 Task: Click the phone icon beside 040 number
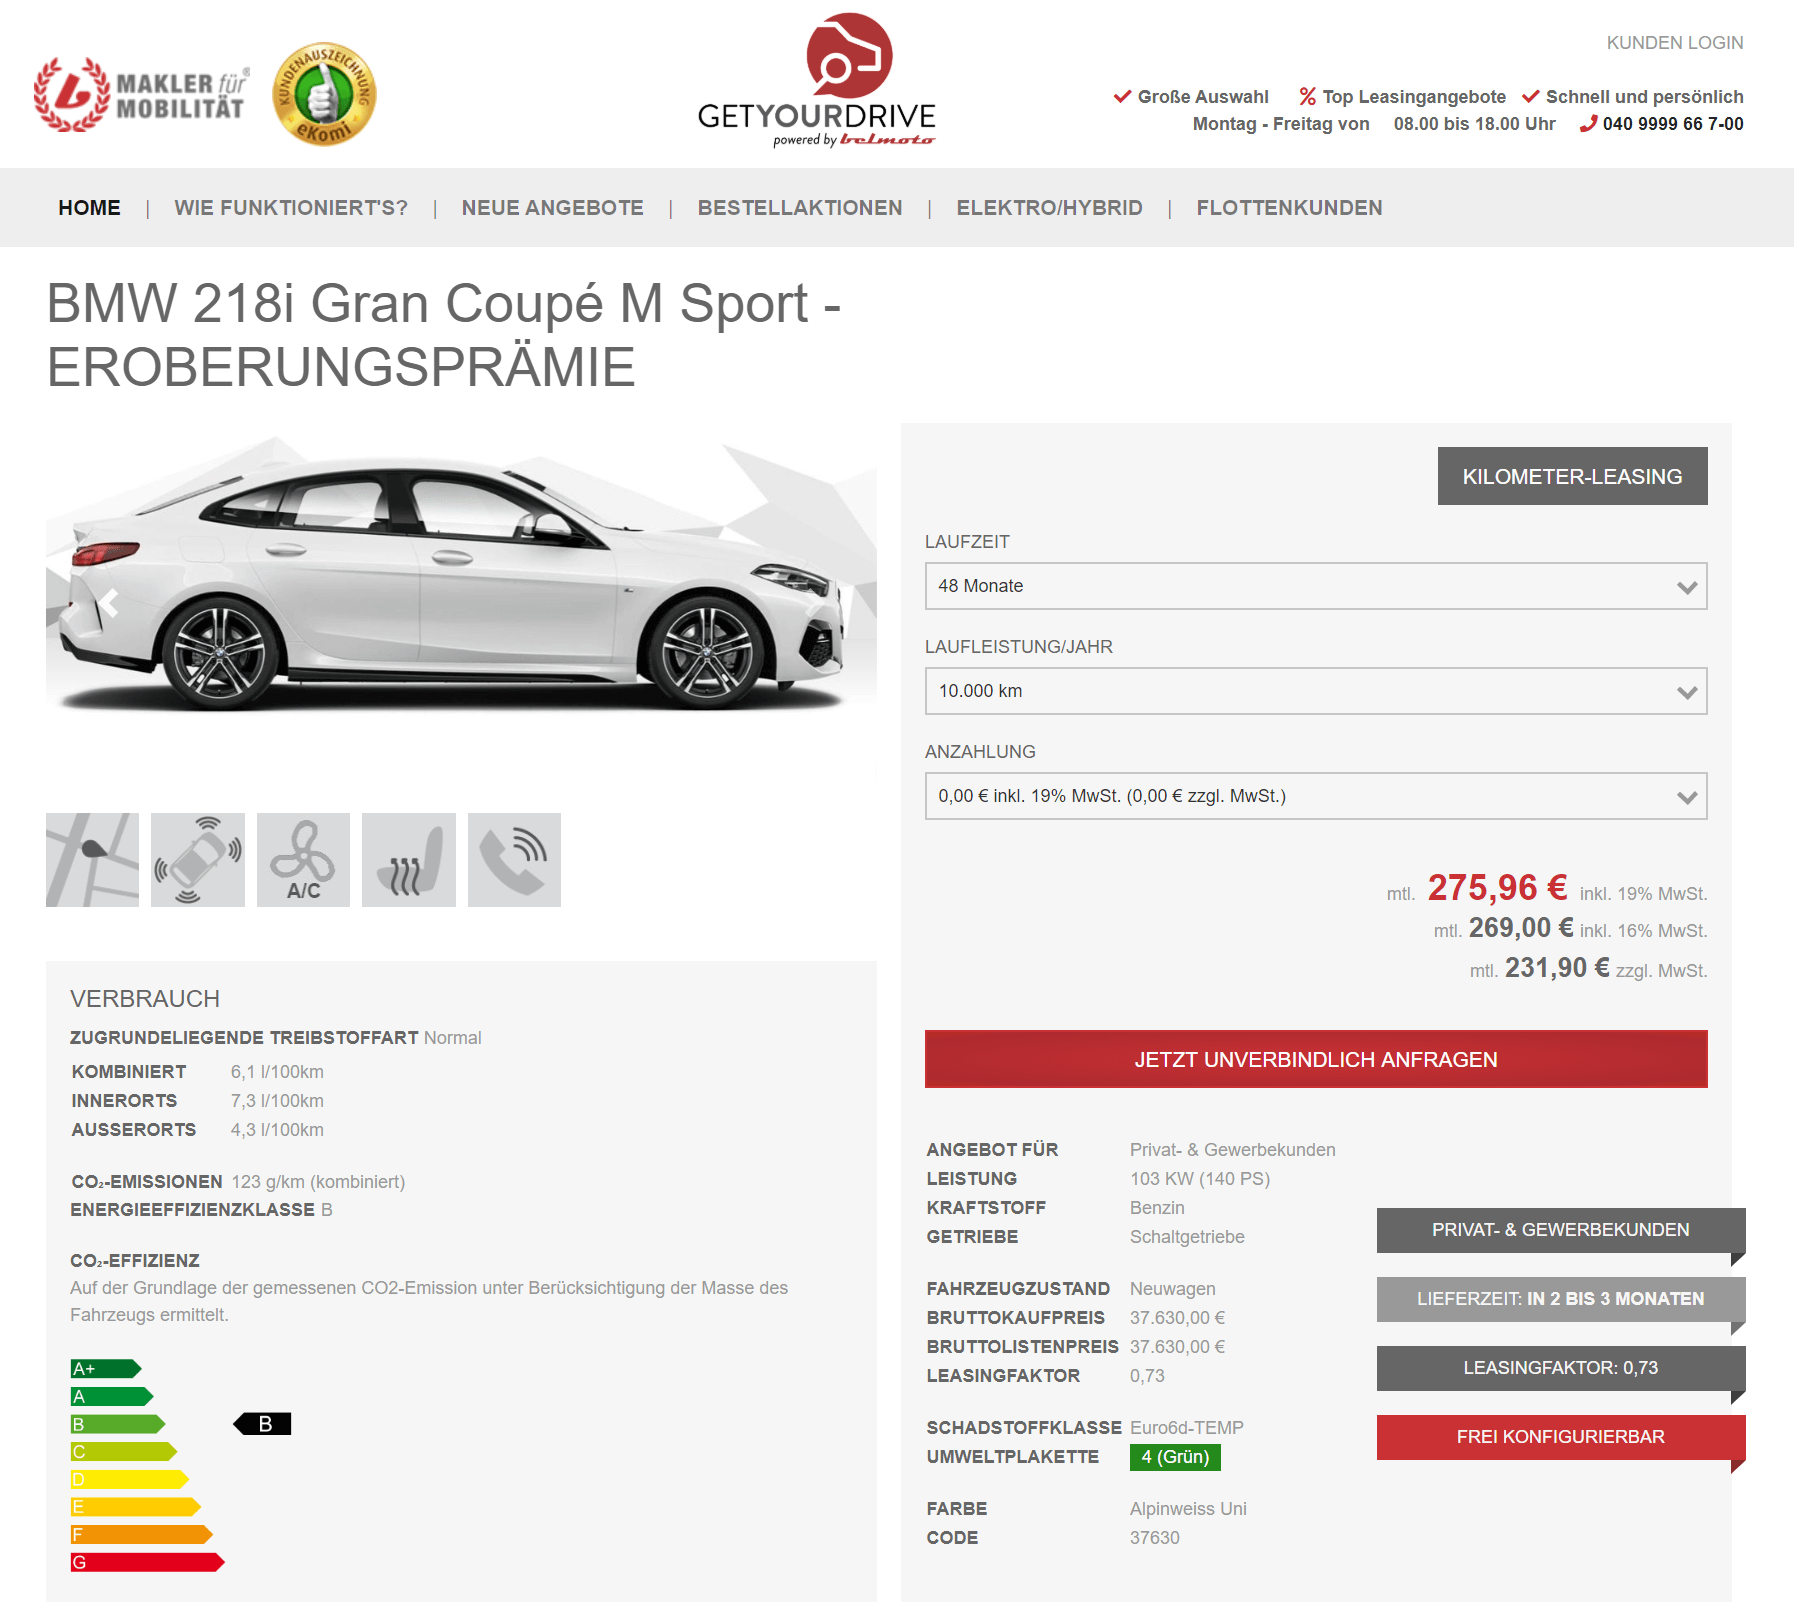tap(1588, 124)
